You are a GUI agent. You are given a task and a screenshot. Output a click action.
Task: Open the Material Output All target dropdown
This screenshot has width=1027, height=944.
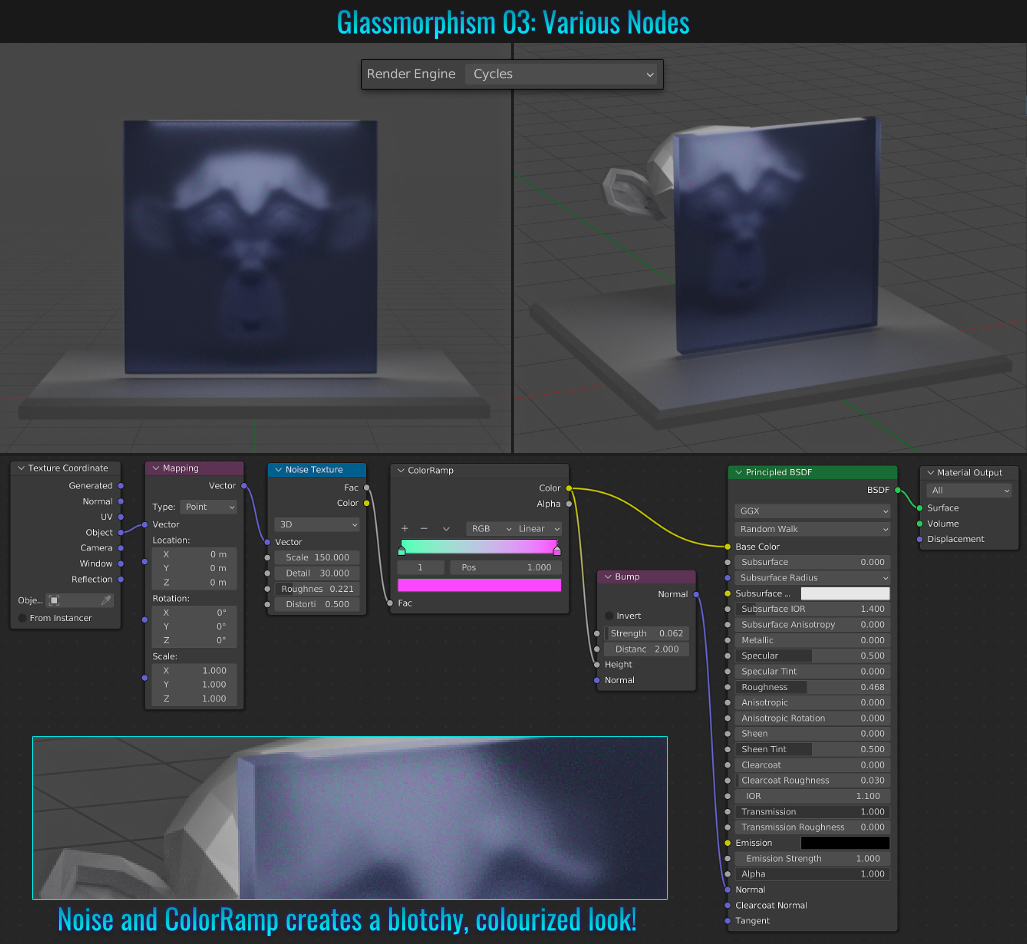click(969, 491)
